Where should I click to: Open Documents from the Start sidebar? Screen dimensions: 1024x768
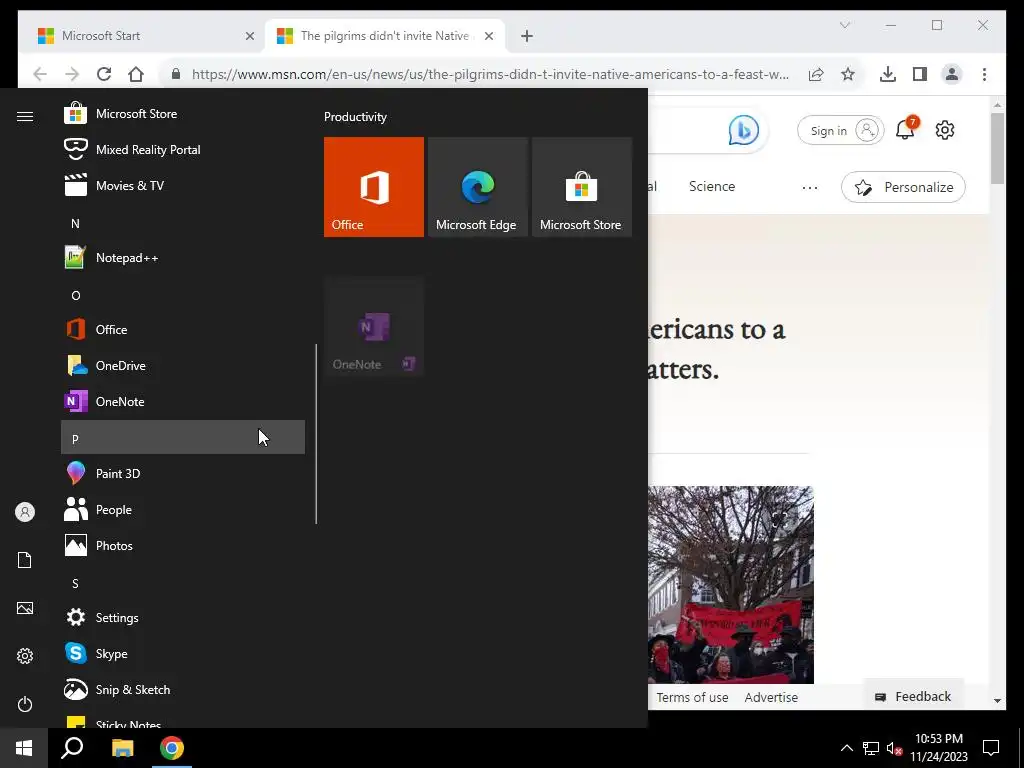[25, 560]
